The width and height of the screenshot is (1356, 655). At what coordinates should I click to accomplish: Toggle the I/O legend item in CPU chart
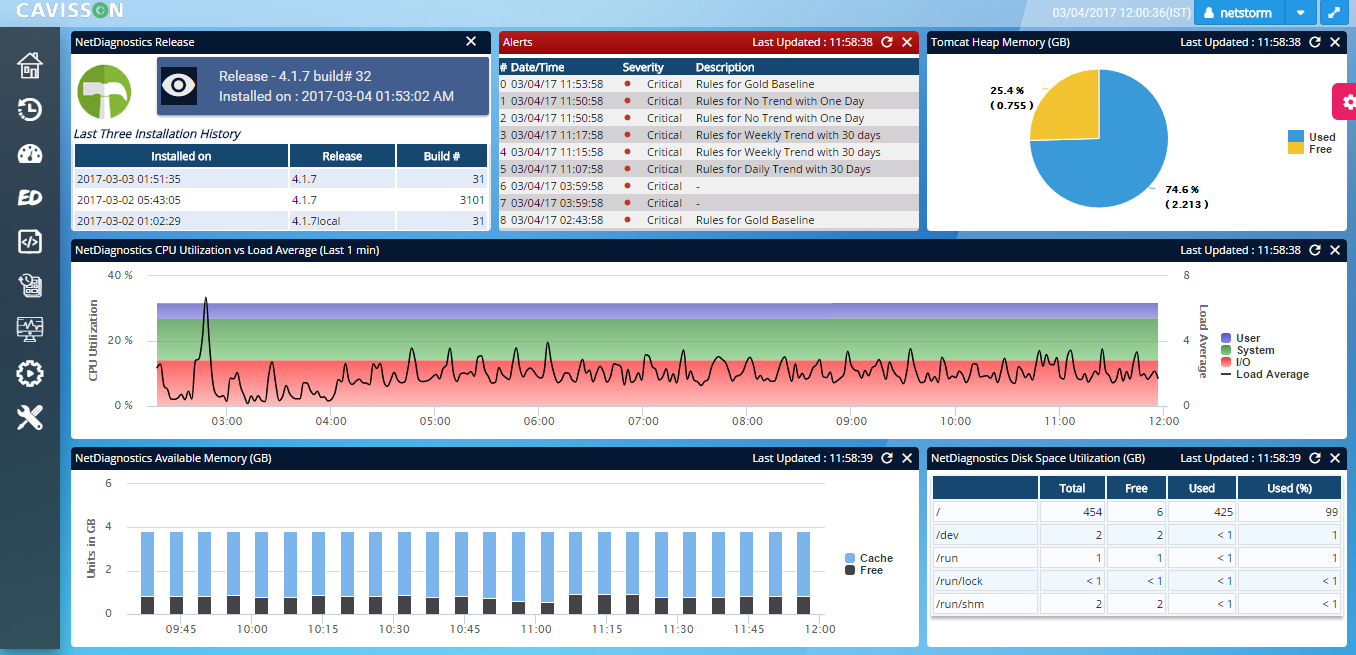point(1235,362)
